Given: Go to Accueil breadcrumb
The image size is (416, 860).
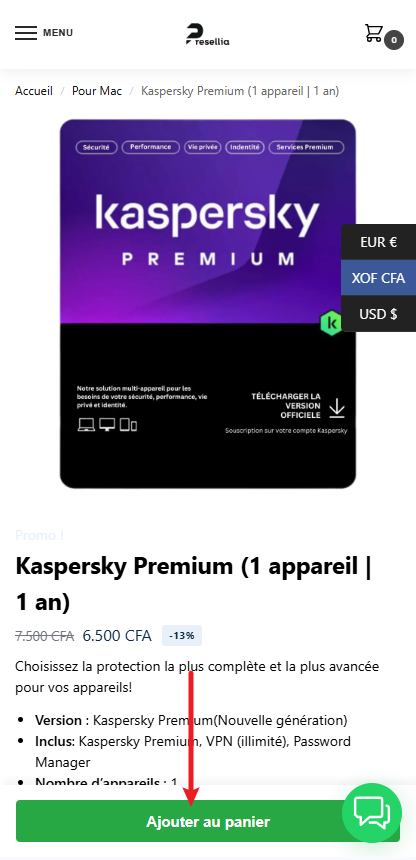Looking at the screenshot, I should [34, 91].
